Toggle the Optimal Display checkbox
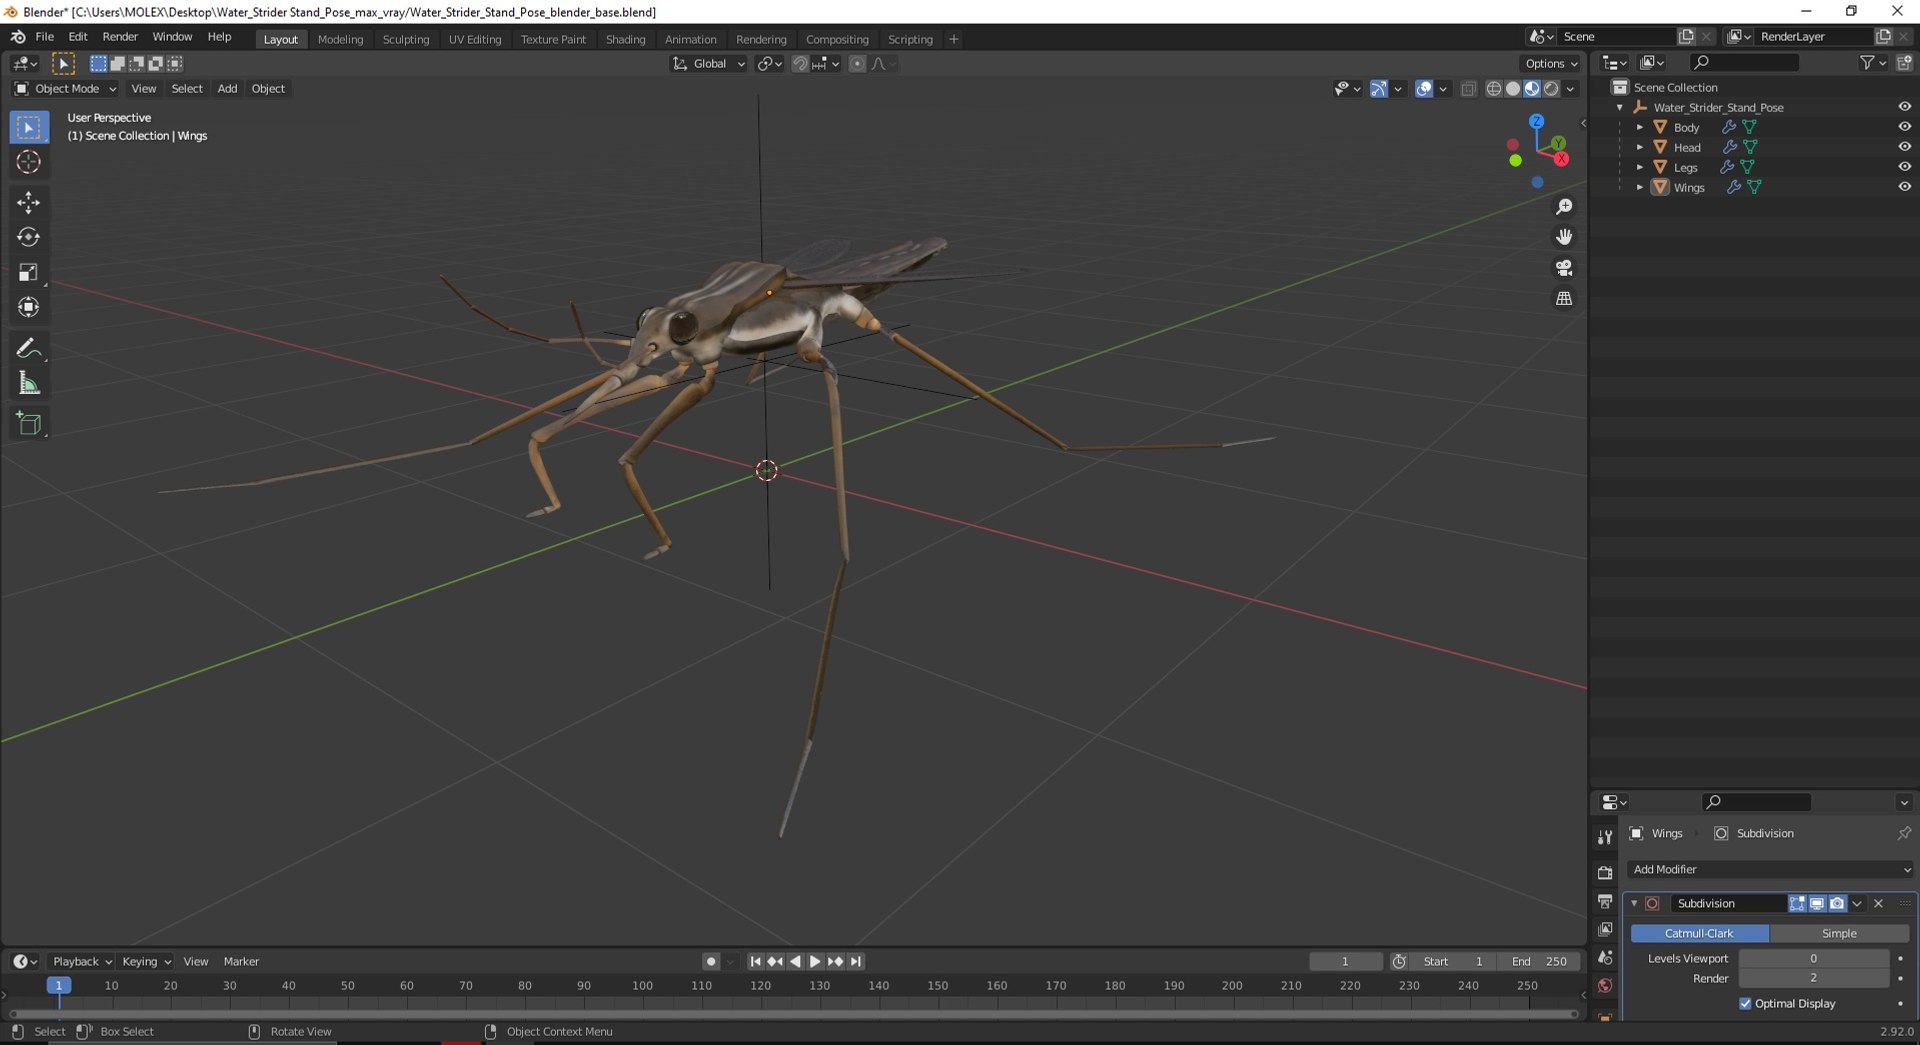The height and width of the screenshot is (1045, 1920). pyautogui.click(x=1746, y=1003)
